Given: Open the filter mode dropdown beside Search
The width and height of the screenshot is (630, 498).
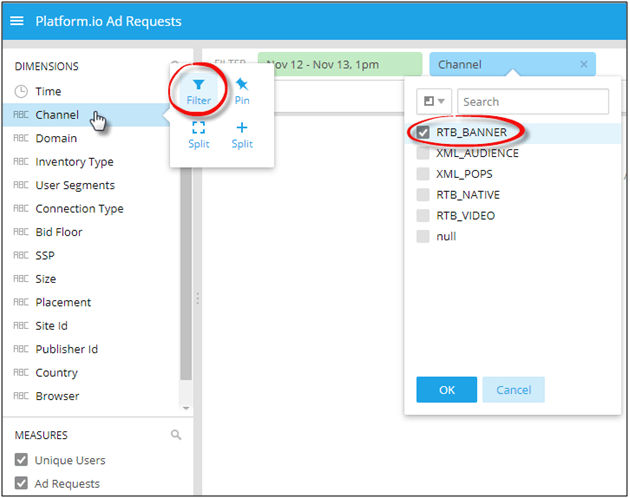Looking at the screenshot, I should 435,102.
